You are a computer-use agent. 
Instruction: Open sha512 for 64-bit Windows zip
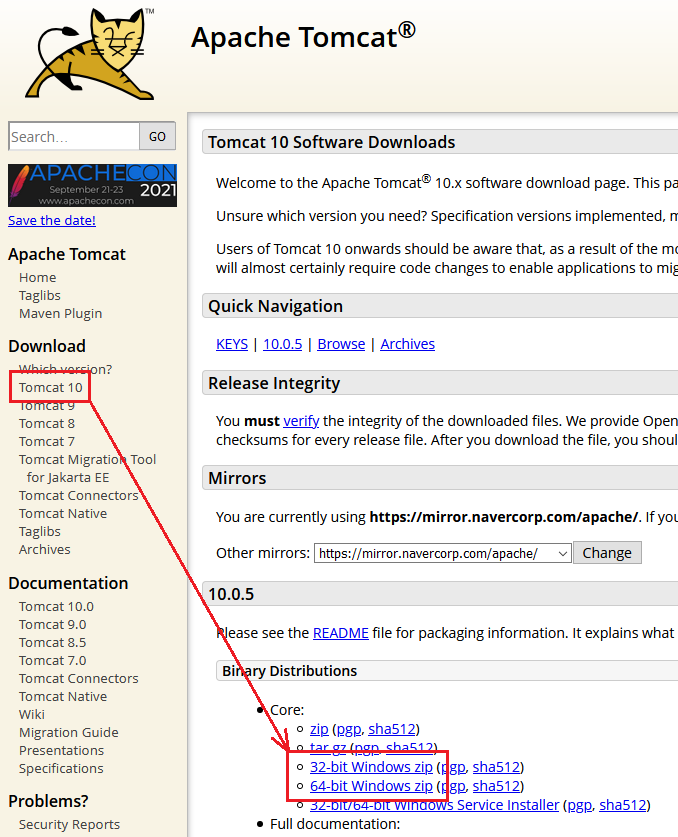click(496, 786)
